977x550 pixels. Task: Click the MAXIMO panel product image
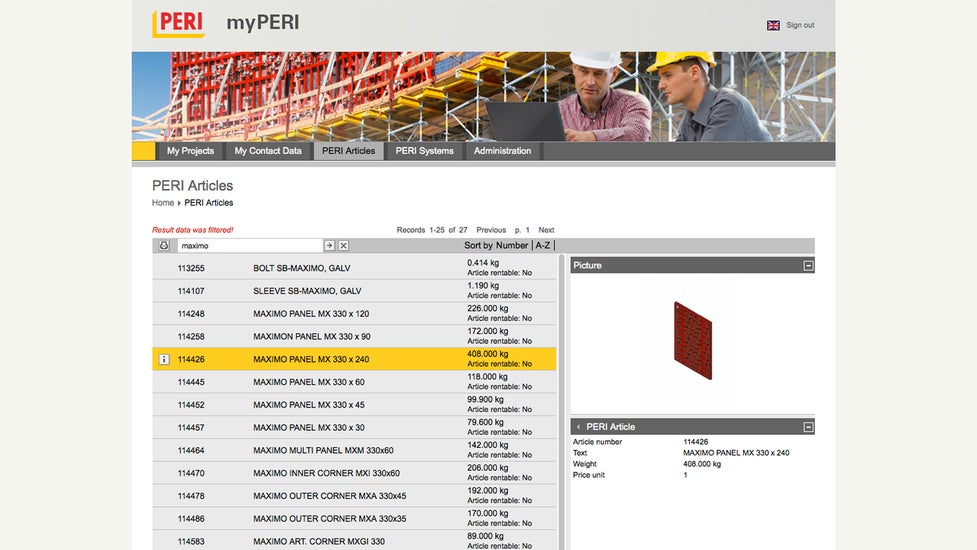pyautogui.click(x=692, y=340)
